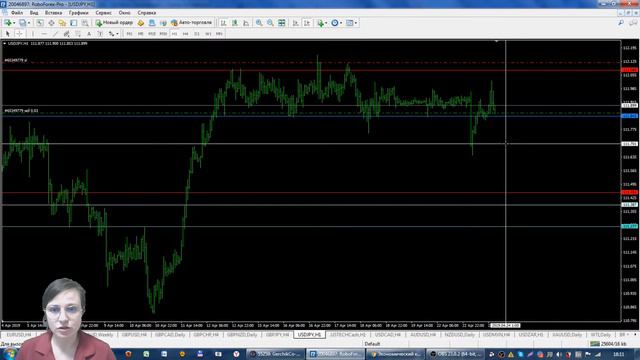
Task: Open a new chart via toolbar icon
Action: (x=8, y=23)
